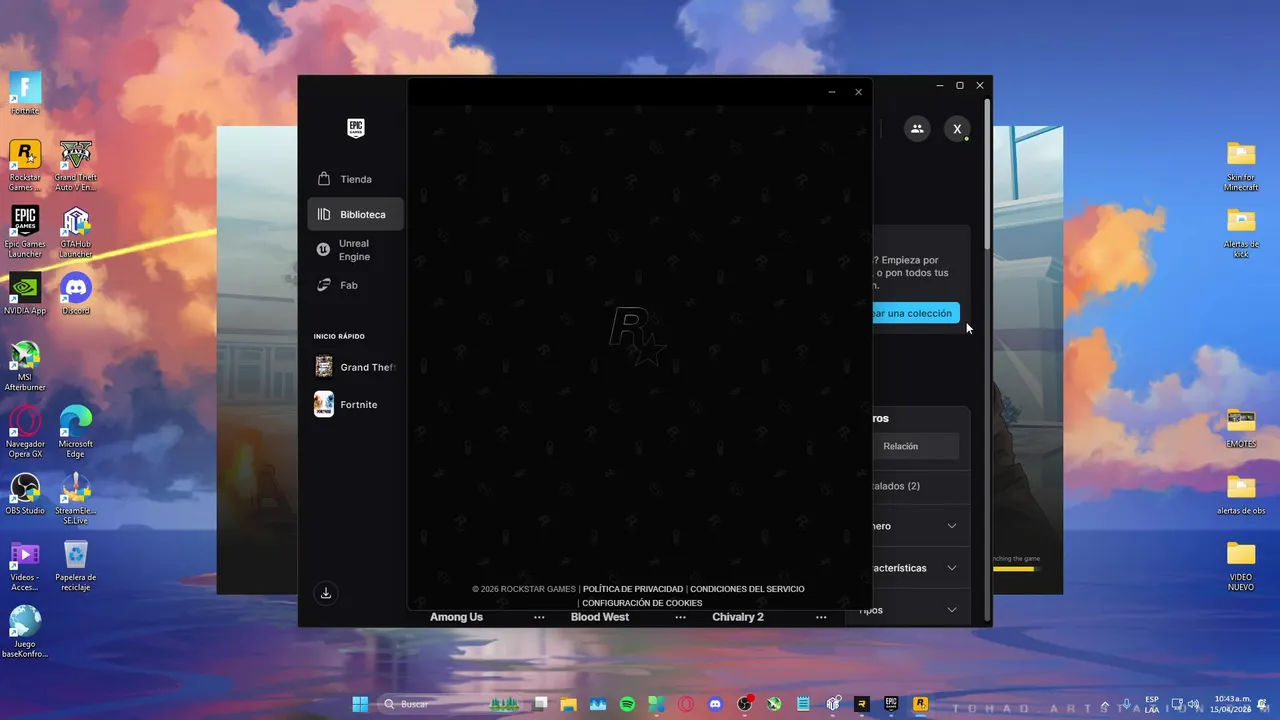Open the VIDEO NUEVO folder

point(1241,564)
